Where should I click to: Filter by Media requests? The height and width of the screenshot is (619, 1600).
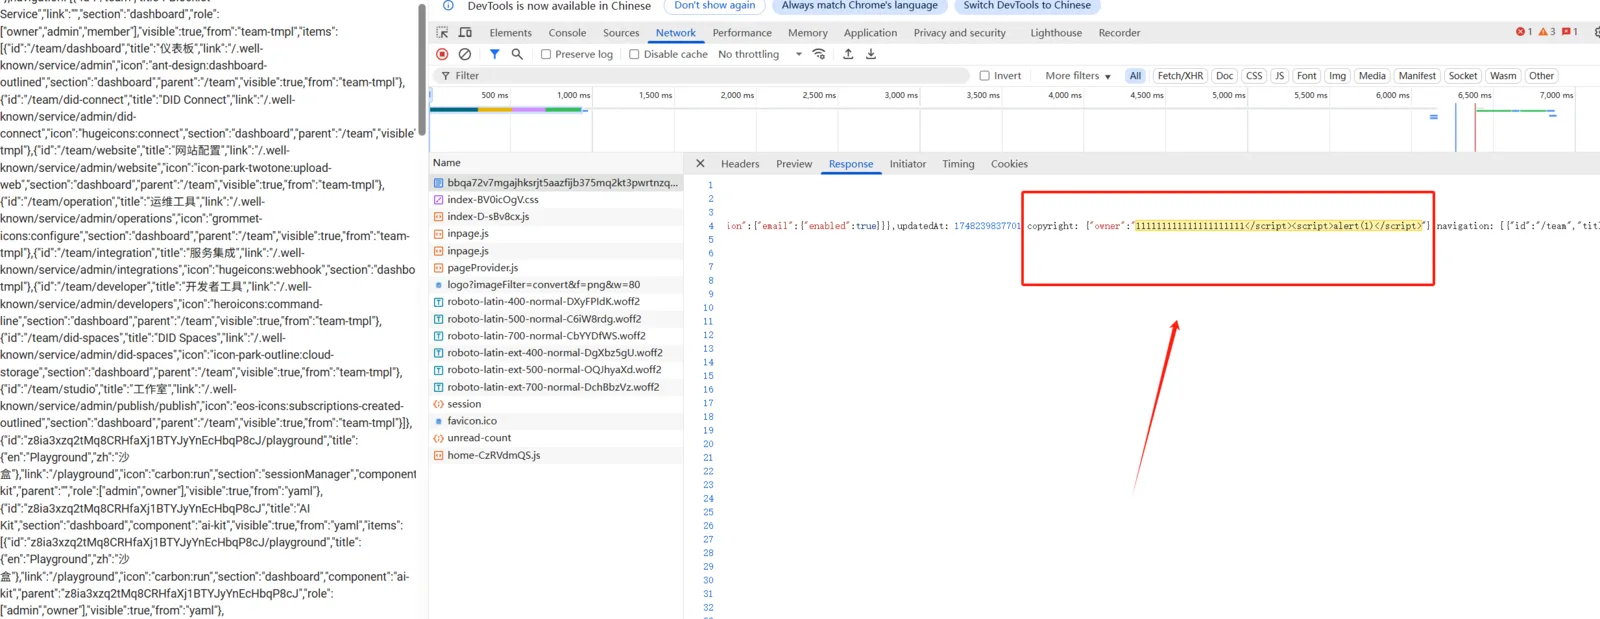click(x=1372, y=76)
